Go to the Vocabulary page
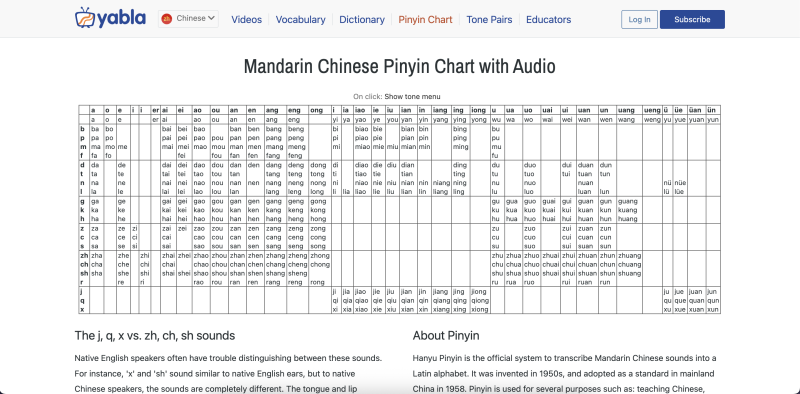The width and height of the screenshot is (800, 394). (301, 19)
